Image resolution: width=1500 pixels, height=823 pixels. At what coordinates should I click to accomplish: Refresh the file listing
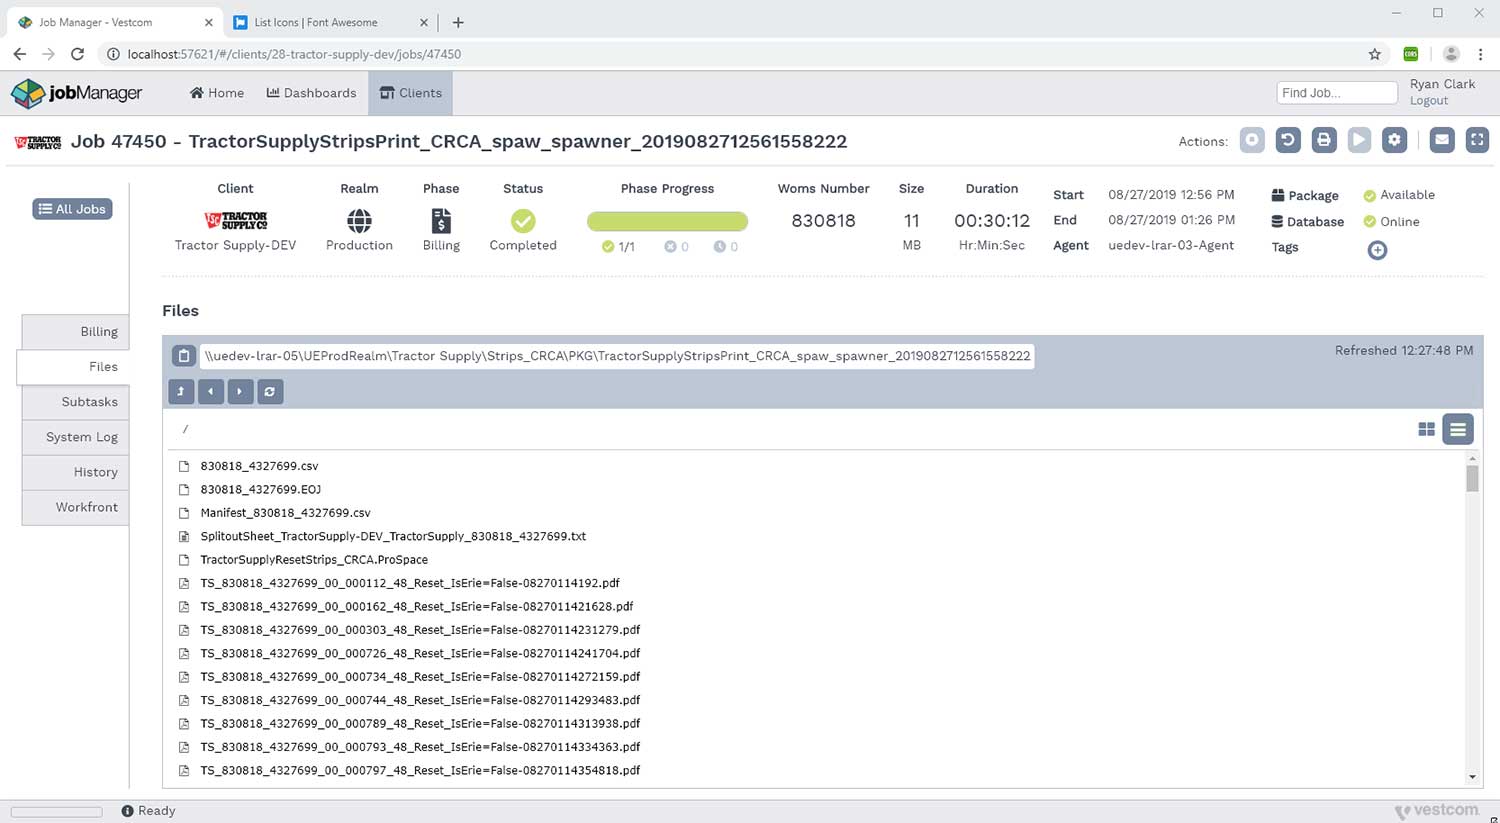click(x=270, y=391)
